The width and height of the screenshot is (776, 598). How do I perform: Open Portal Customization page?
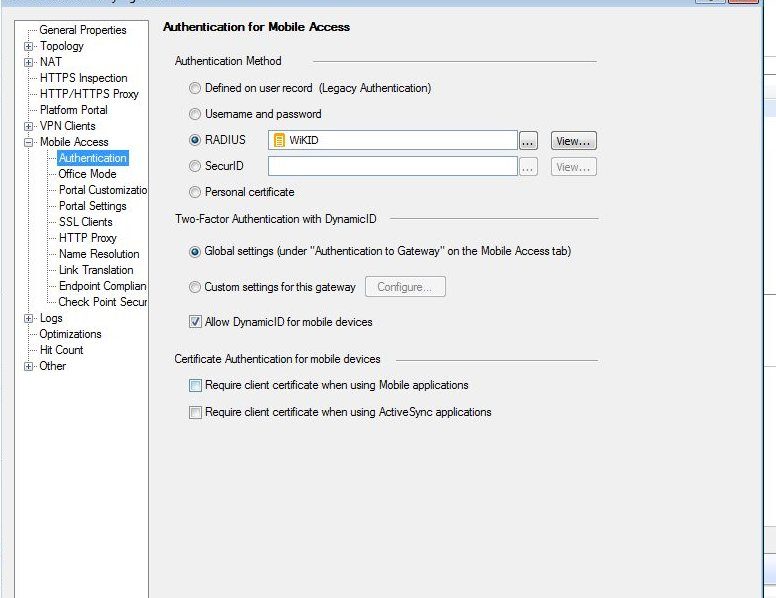click(103, 190)
